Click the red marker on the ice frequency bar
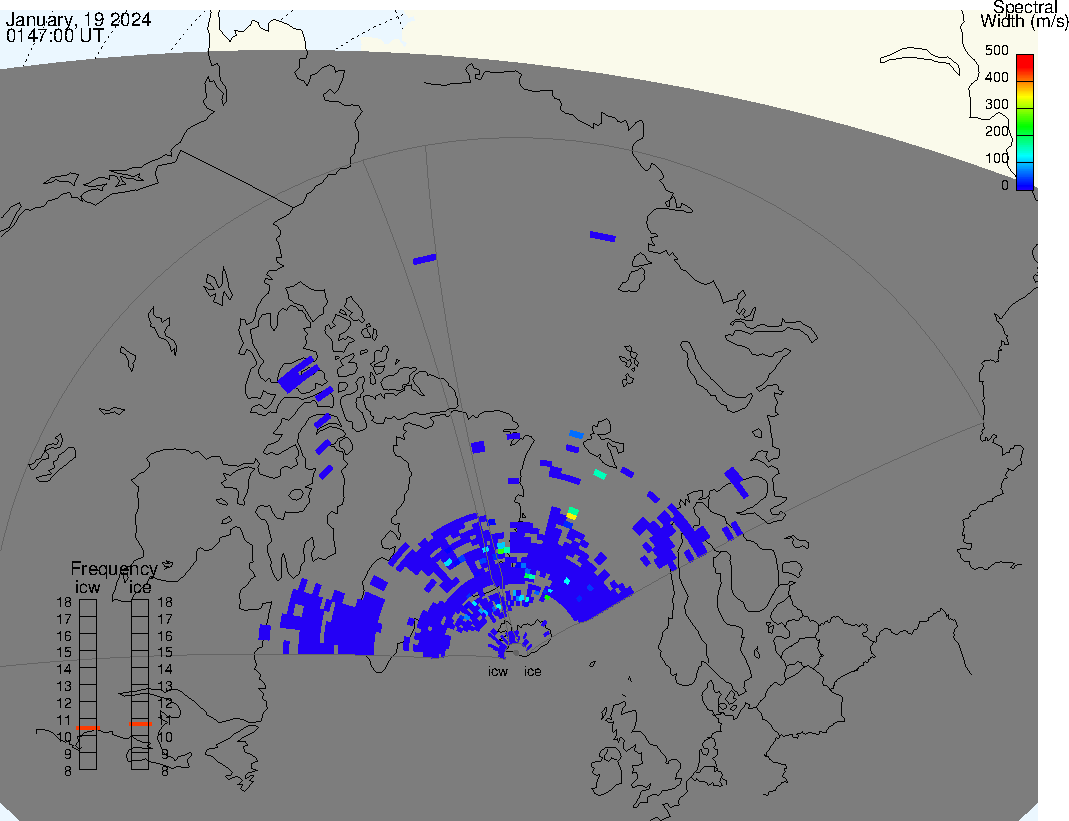This screenshot has width=1069, height=821. coord(140,723)
